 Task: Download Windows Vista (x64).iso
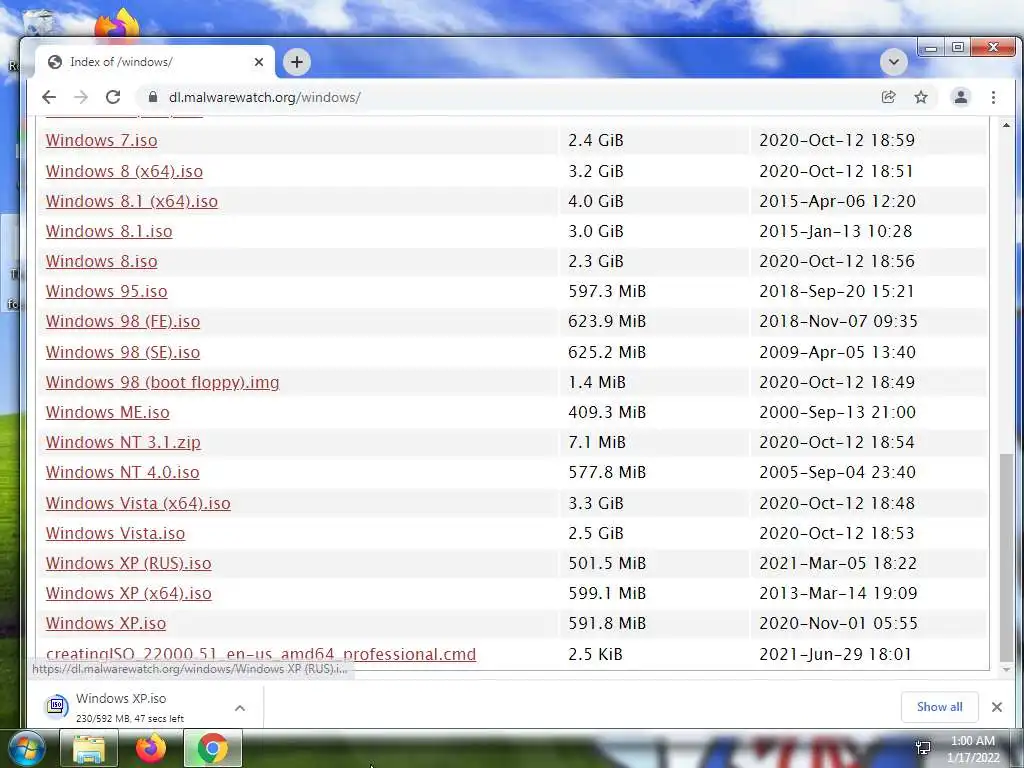pos(138,503)
